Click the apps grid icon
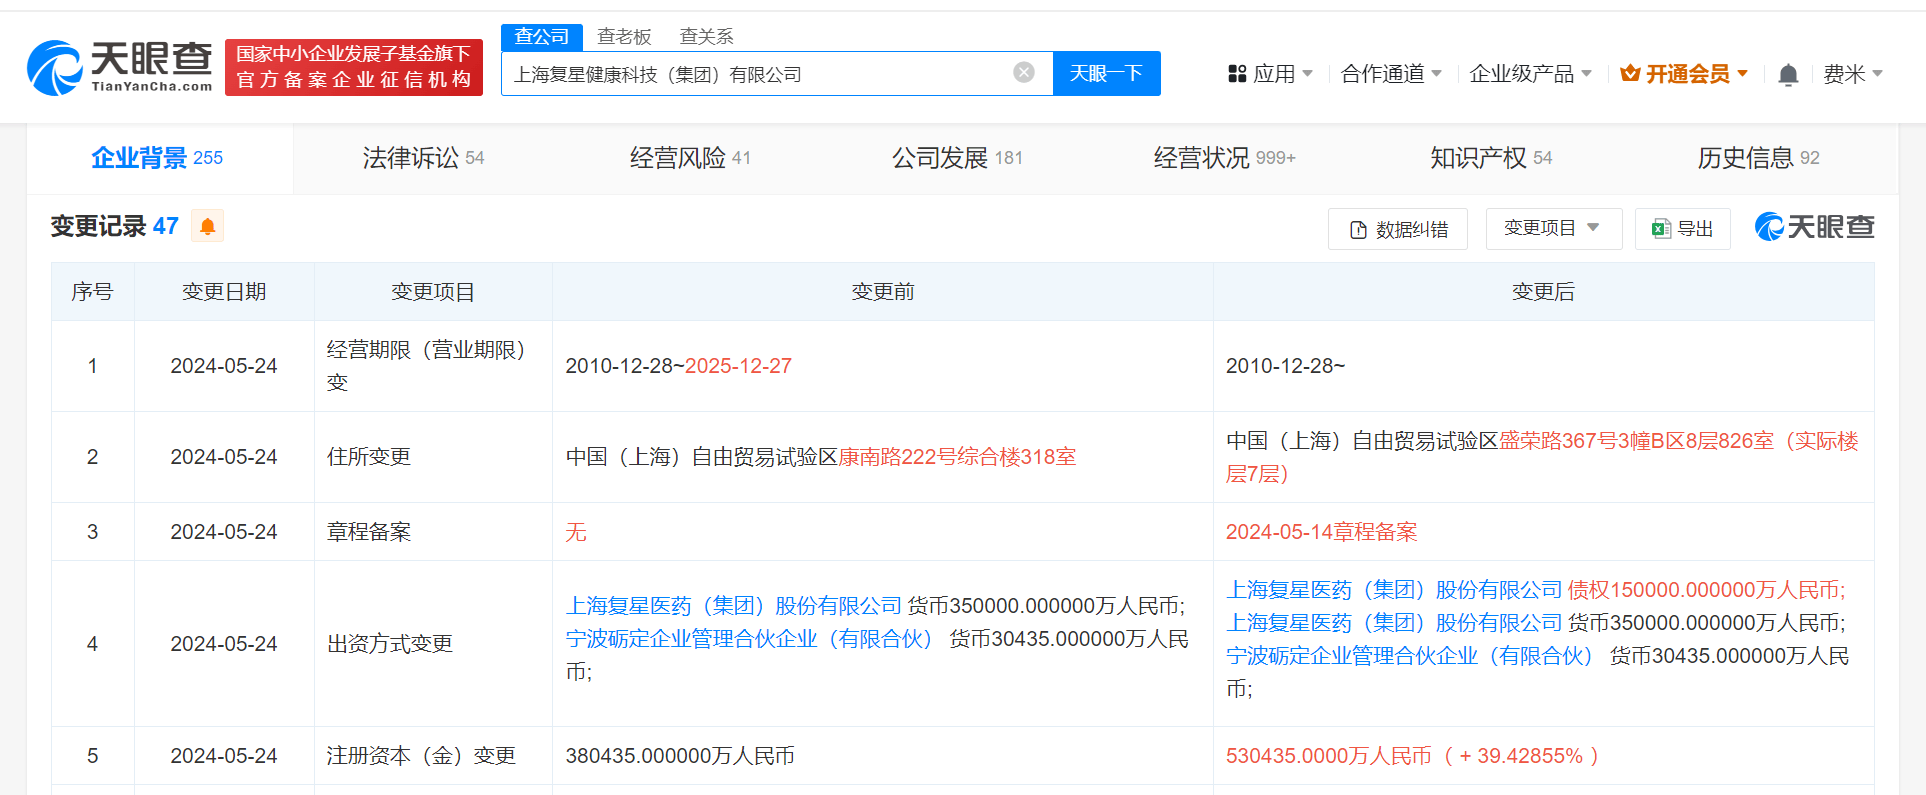Image resolution: width=1926 pixels, height=795 pixels. click(1237, 74)
